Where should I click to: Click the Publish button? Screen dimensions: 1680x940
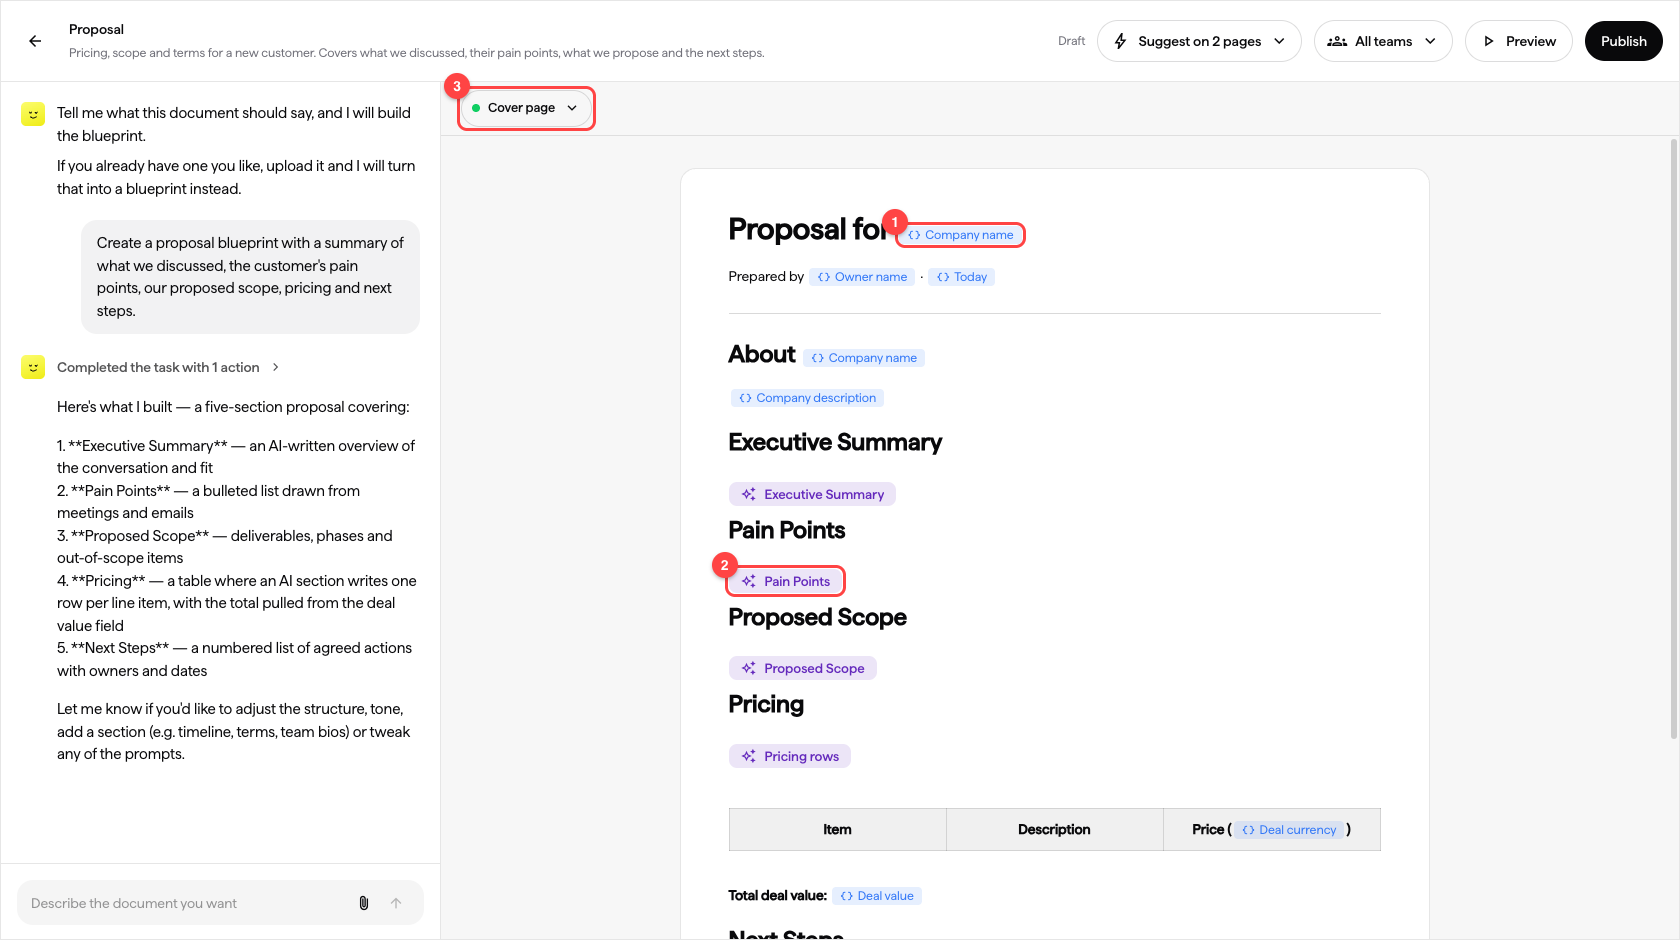coord(1623,41)
